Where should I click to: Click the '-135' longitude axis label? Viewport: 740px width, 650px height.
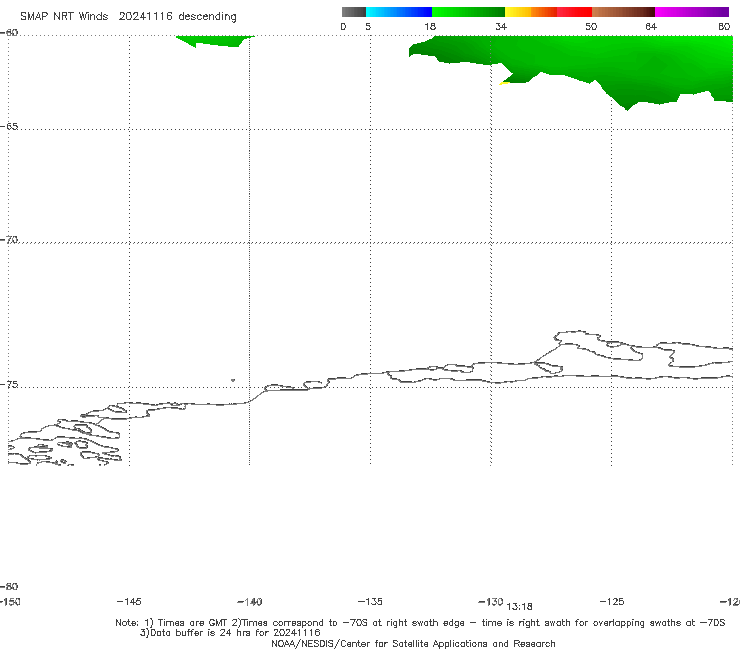(370, 601)
